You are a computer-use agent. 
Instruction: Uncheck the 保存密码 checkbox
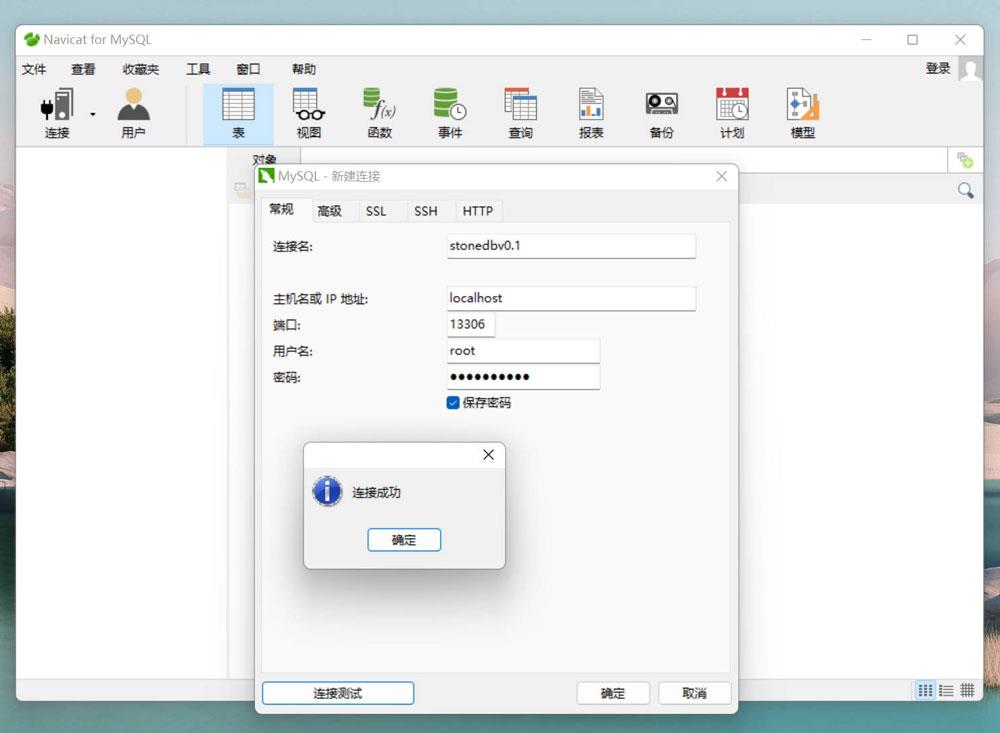point(453,403)
